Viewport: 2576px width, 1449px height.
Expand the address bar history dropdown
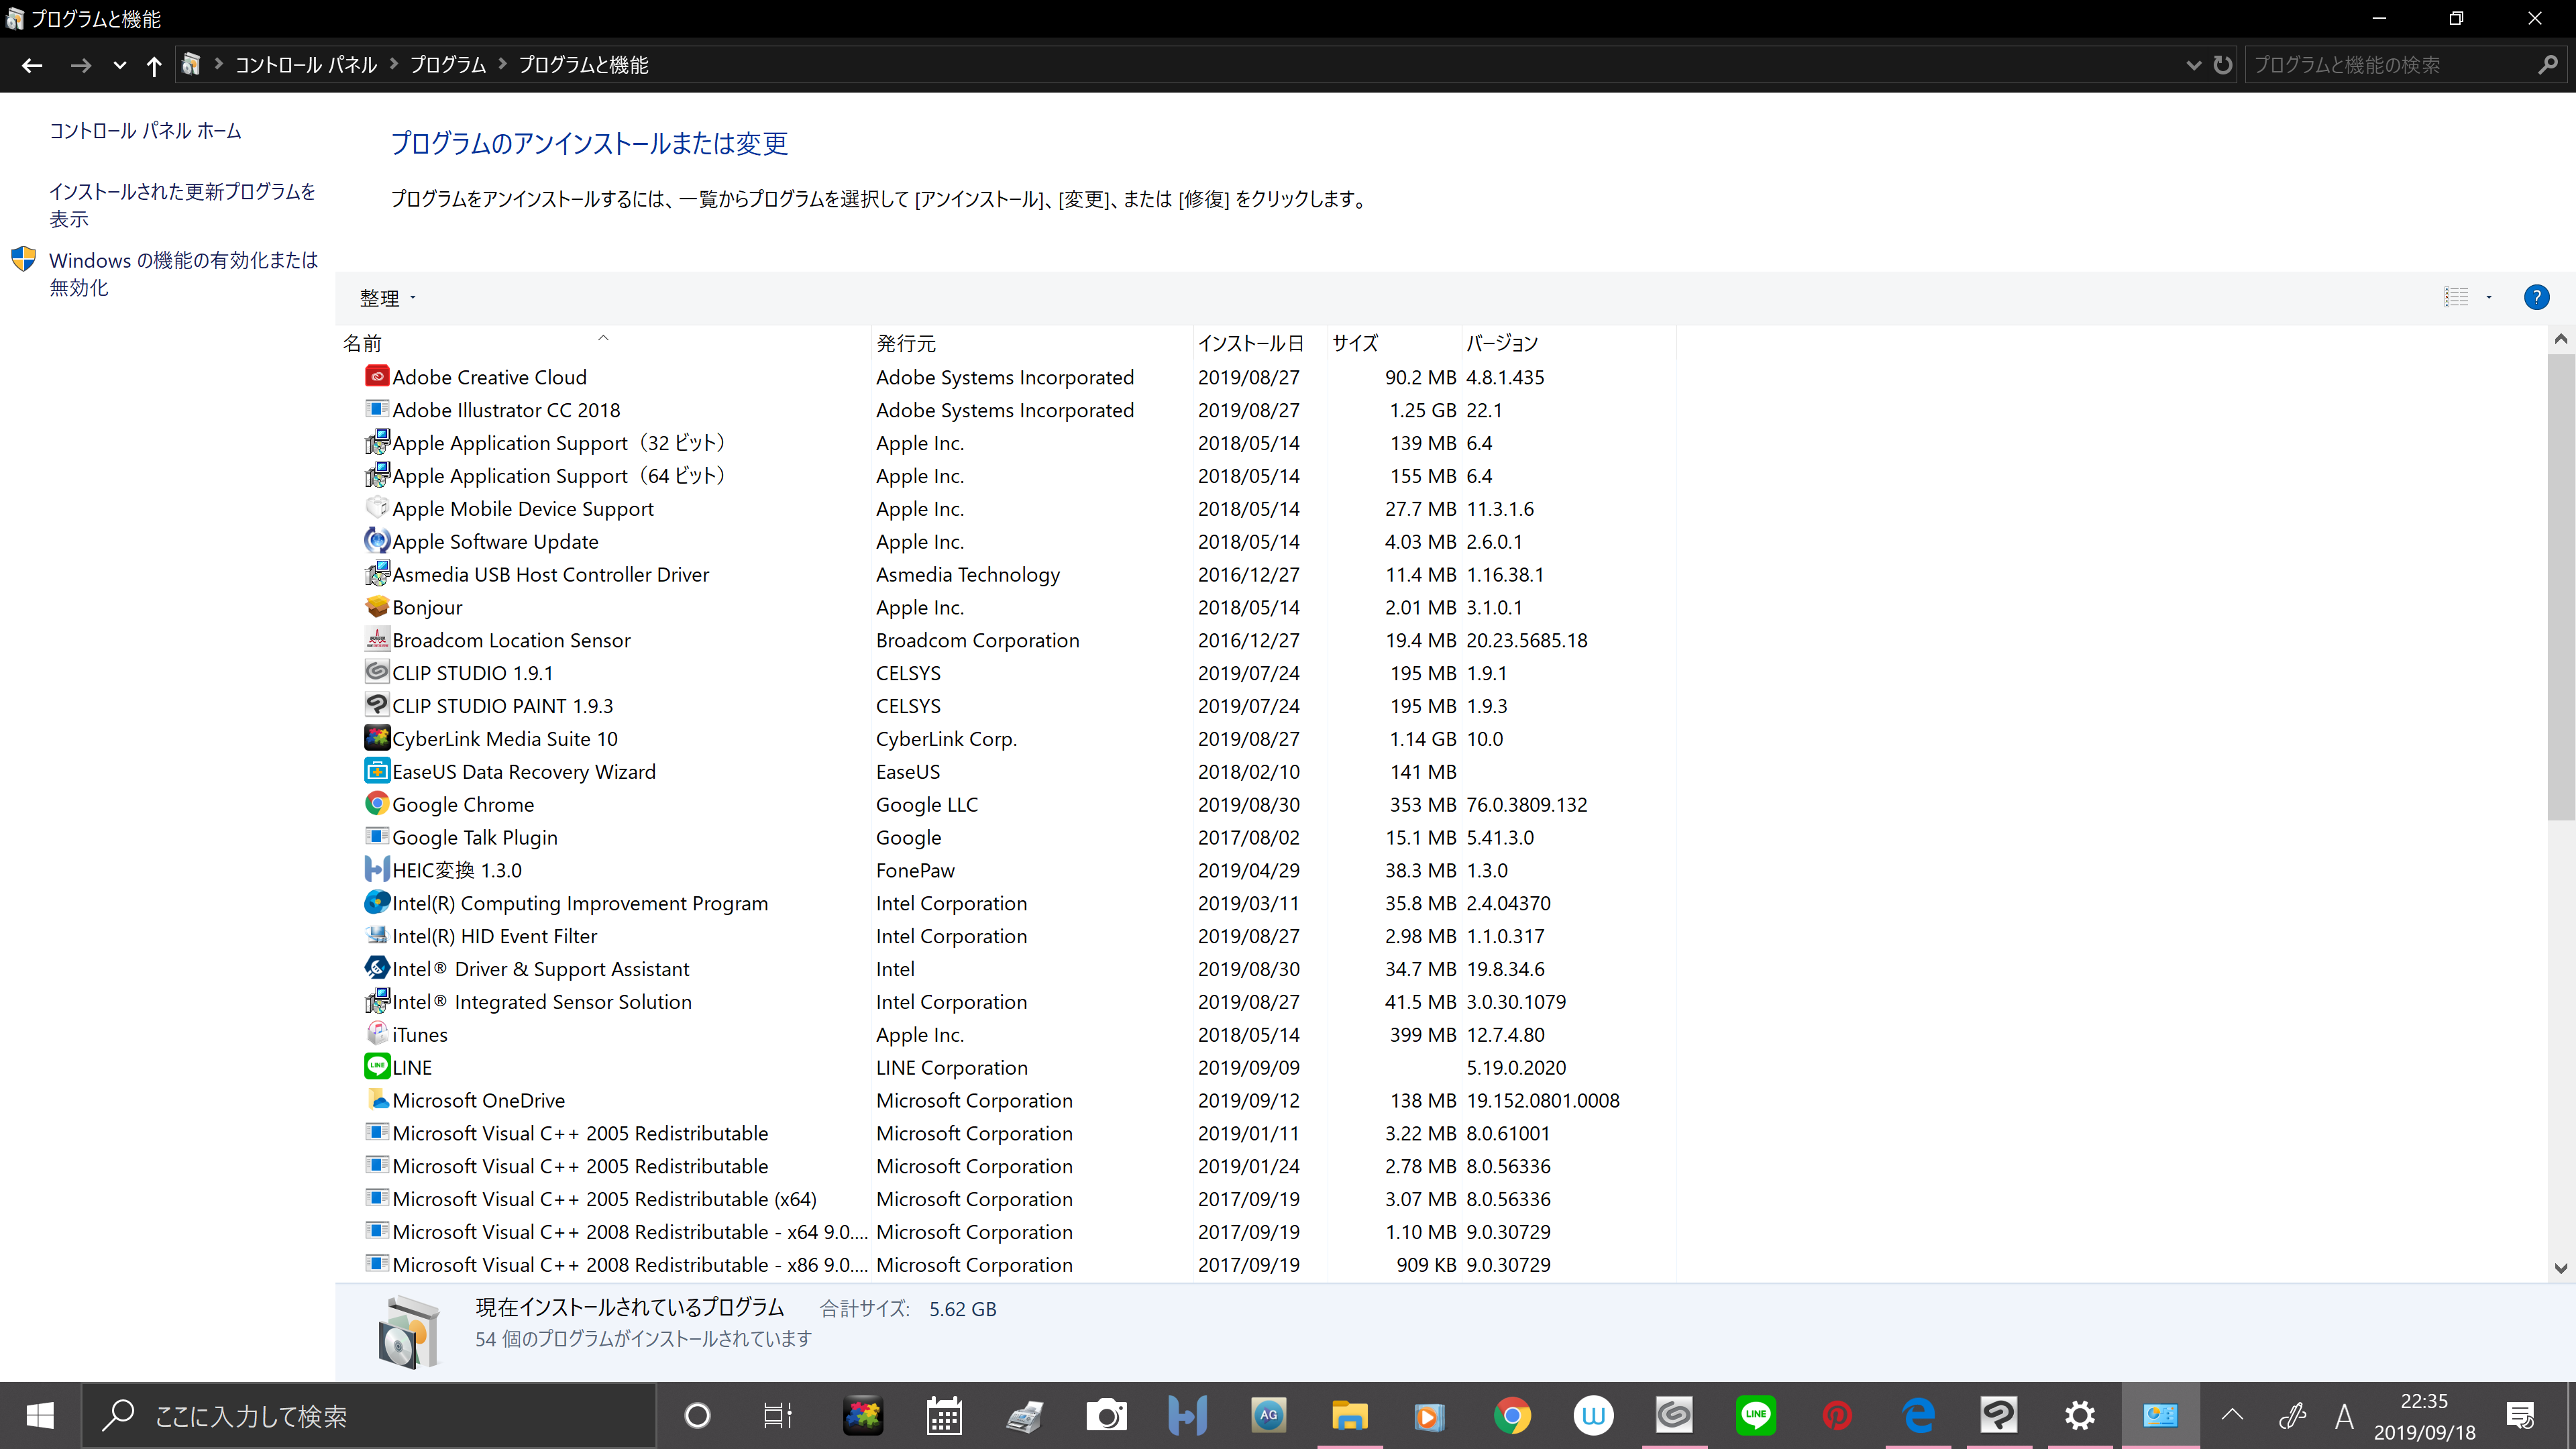pyautogui.click(x=2193, y=65)
